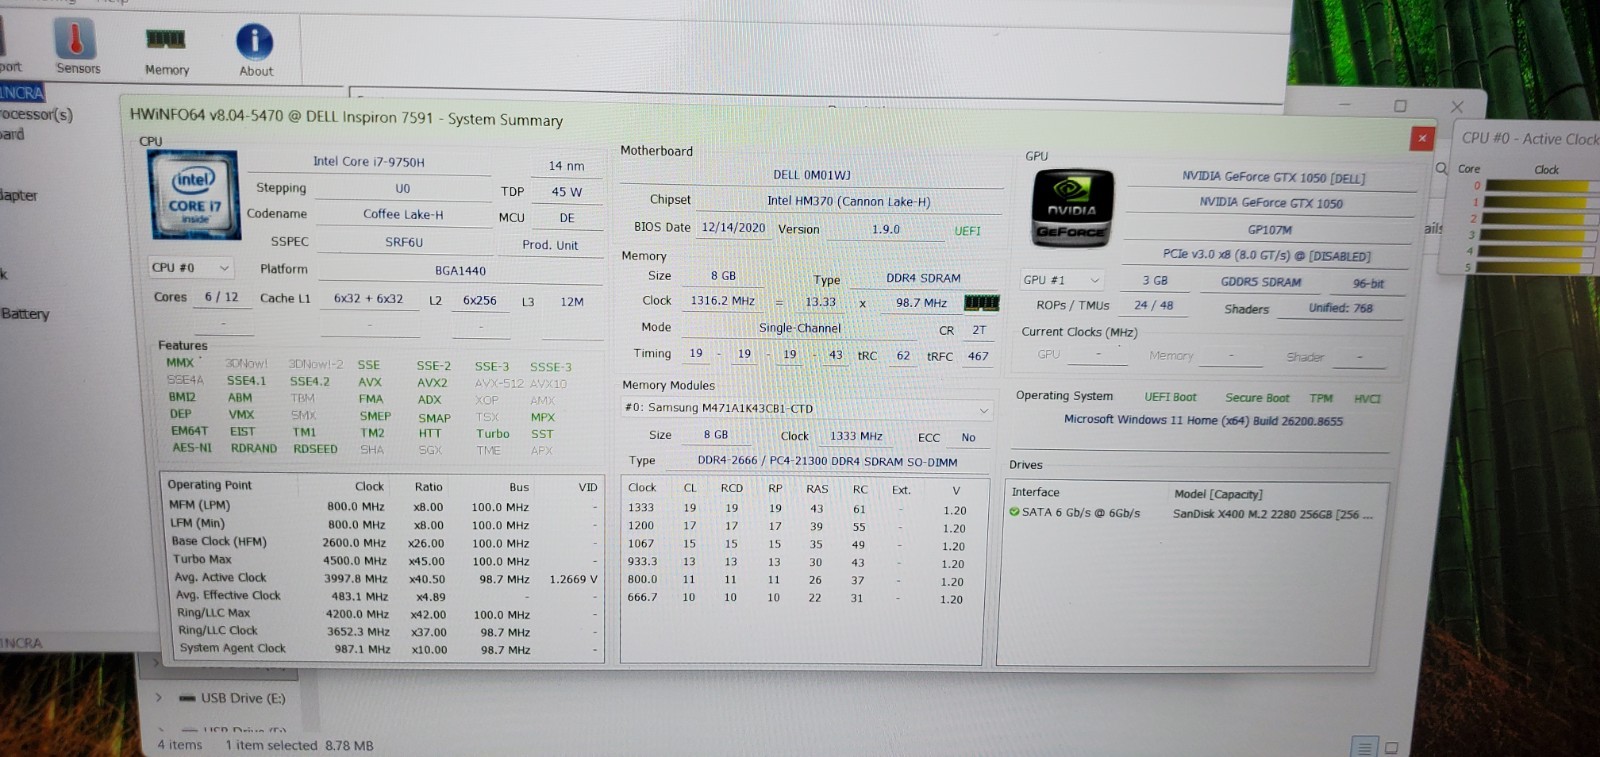Screen dimensions: 1600x757
Task: Select the Battery item in the left tree
Action: pos(25,313)
